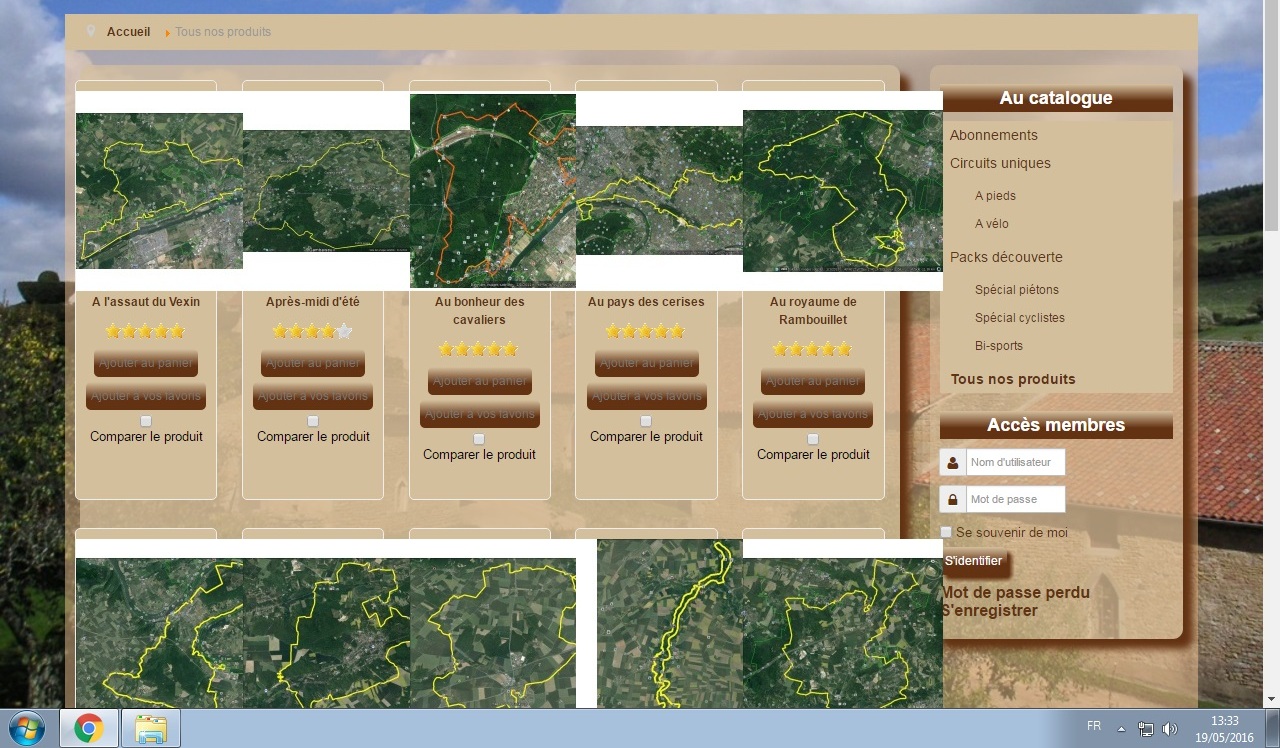The width and height of the screenshot is (1280, 748).
Task: Go to Accueil in the breadcrumb
Action: point(129,32)
